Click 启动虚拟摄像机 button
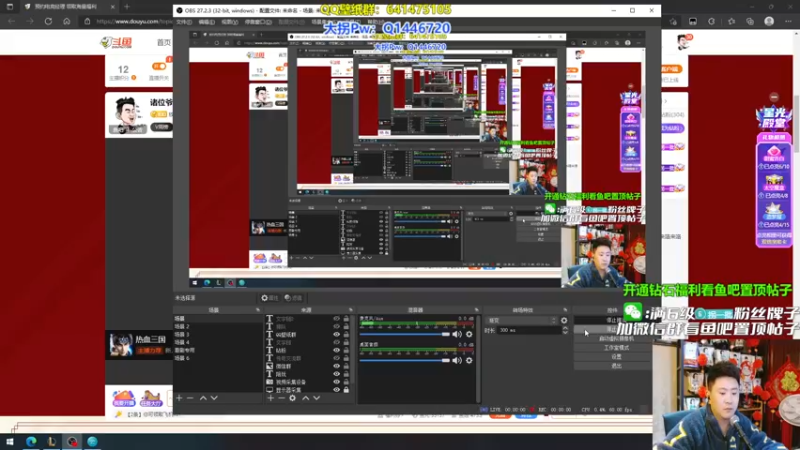The height and width of the screenshot is (450, 800). [x=616, y=338]
